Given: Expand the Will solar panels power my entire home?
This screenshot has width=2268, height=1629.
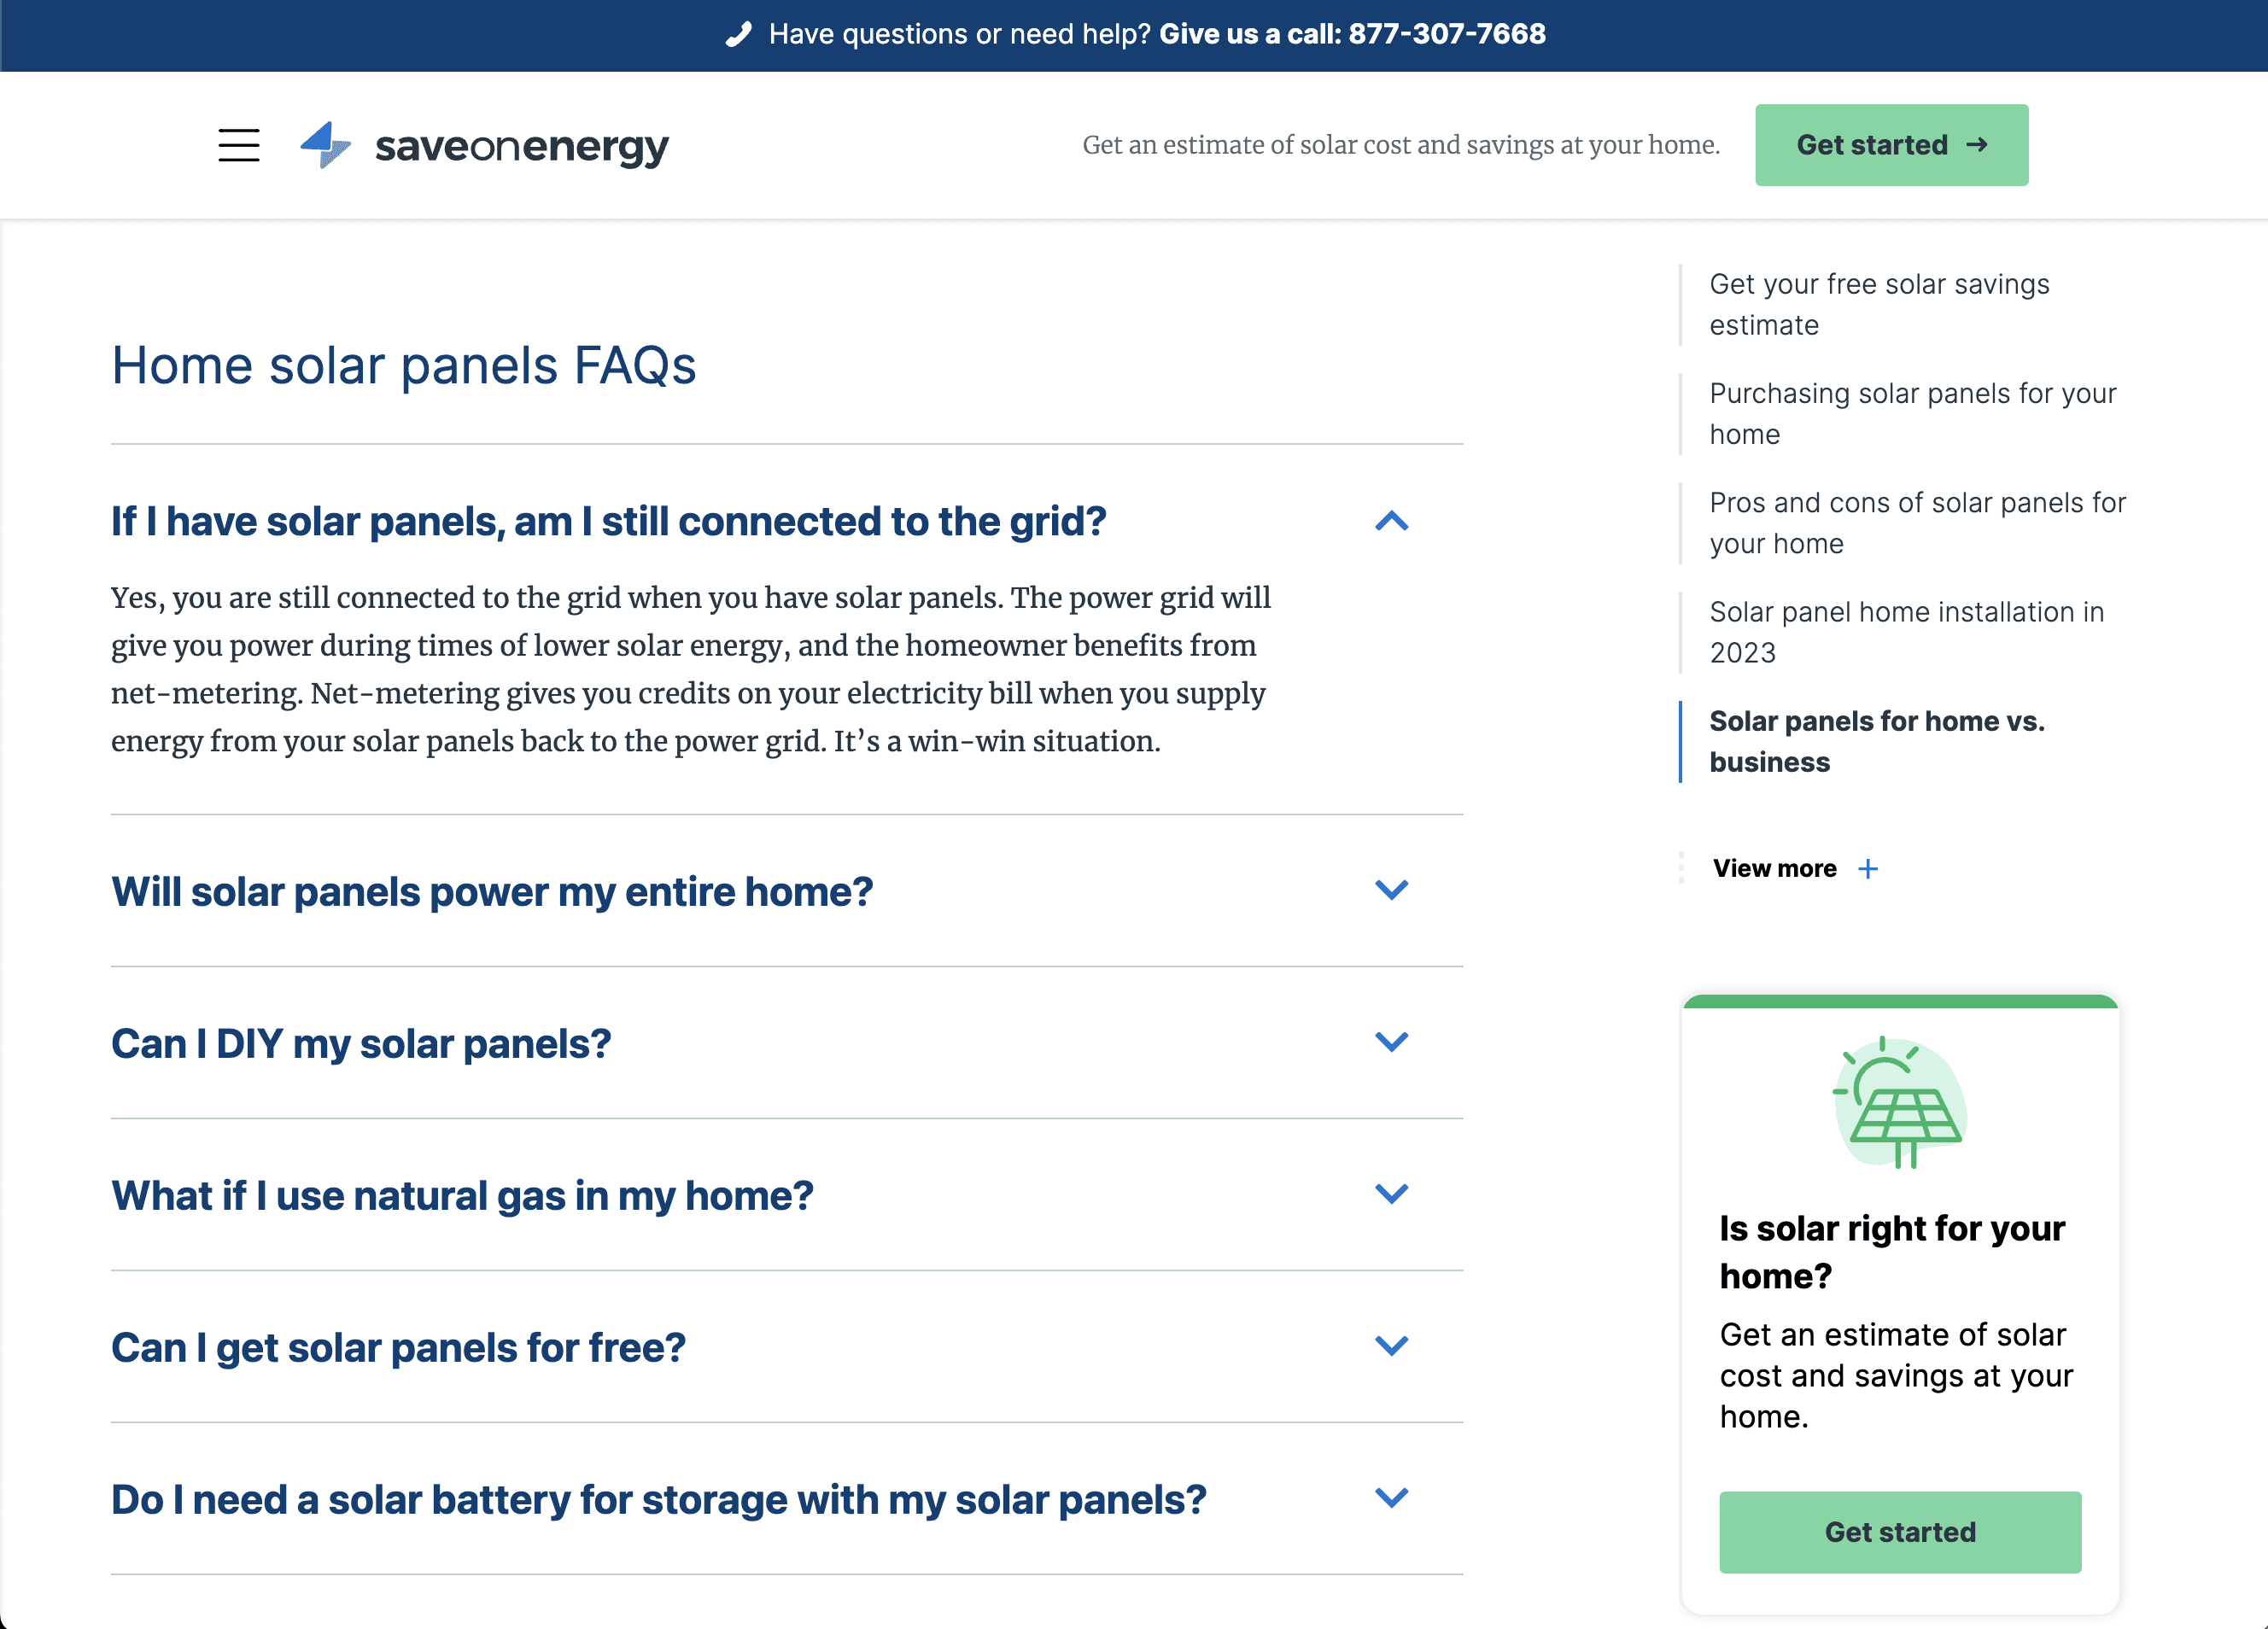Looking at the screenshot, I should (x=787, y=891).
